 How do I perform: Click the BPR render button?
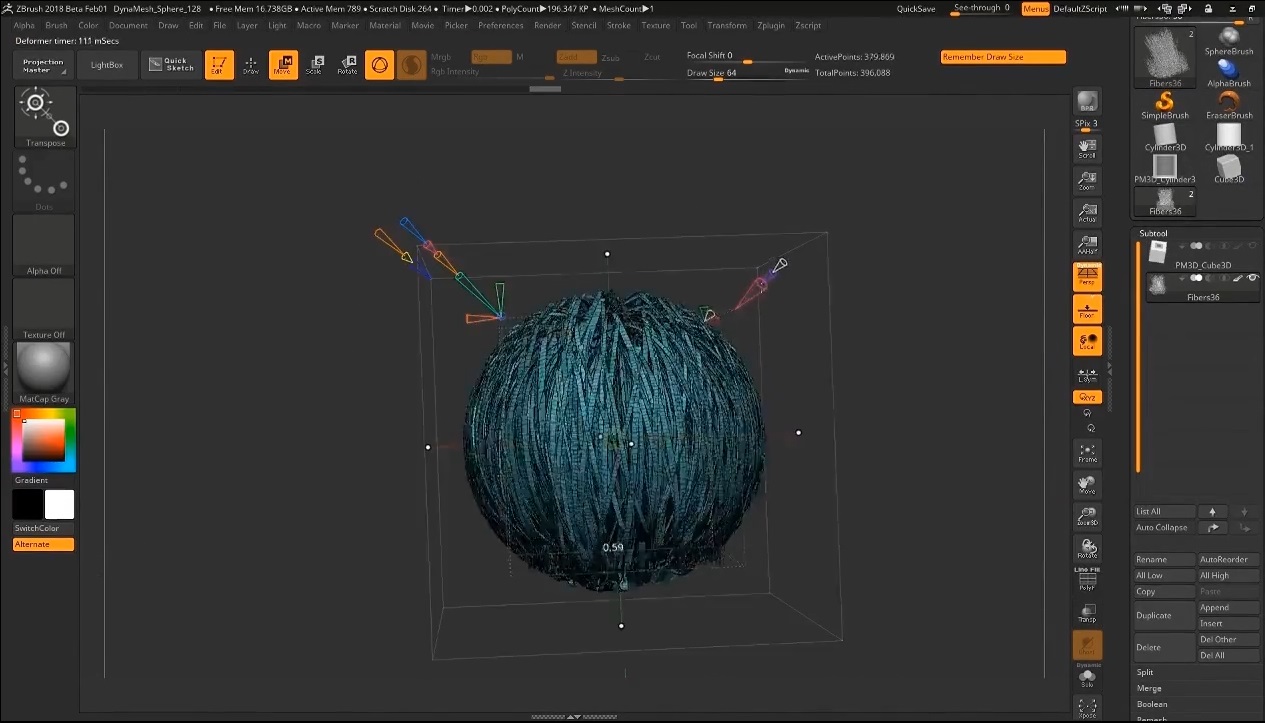(1087, 101)
